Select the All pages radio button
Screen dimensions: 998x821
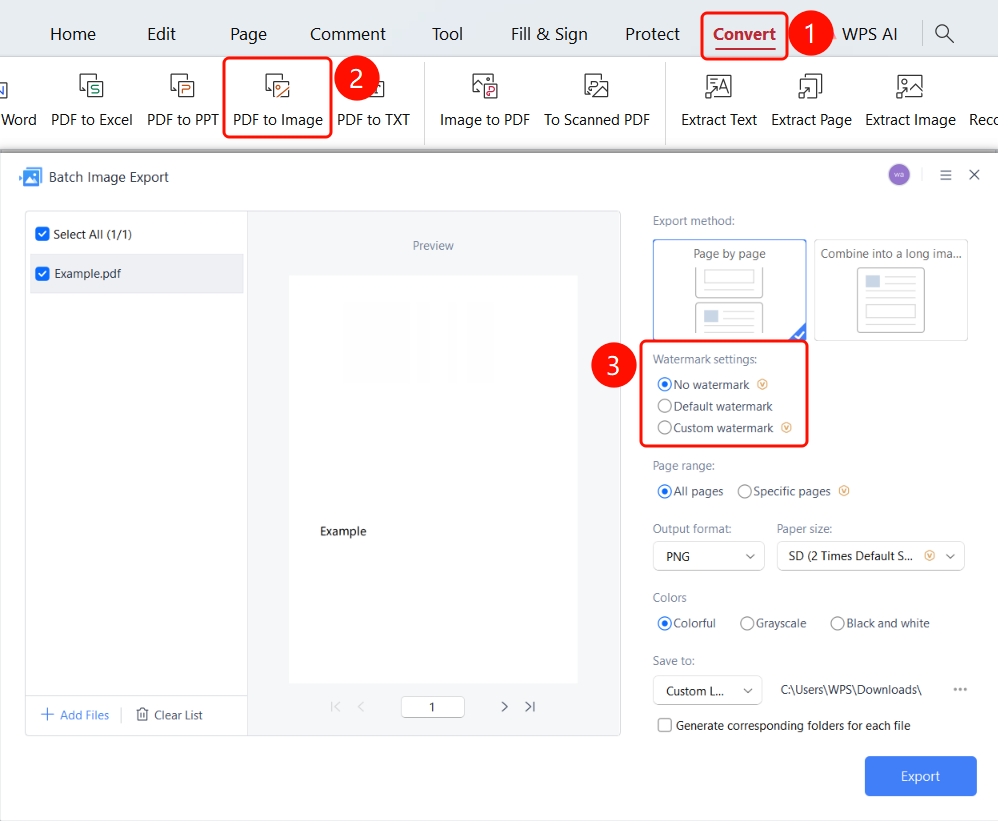(x=664, y=491)
